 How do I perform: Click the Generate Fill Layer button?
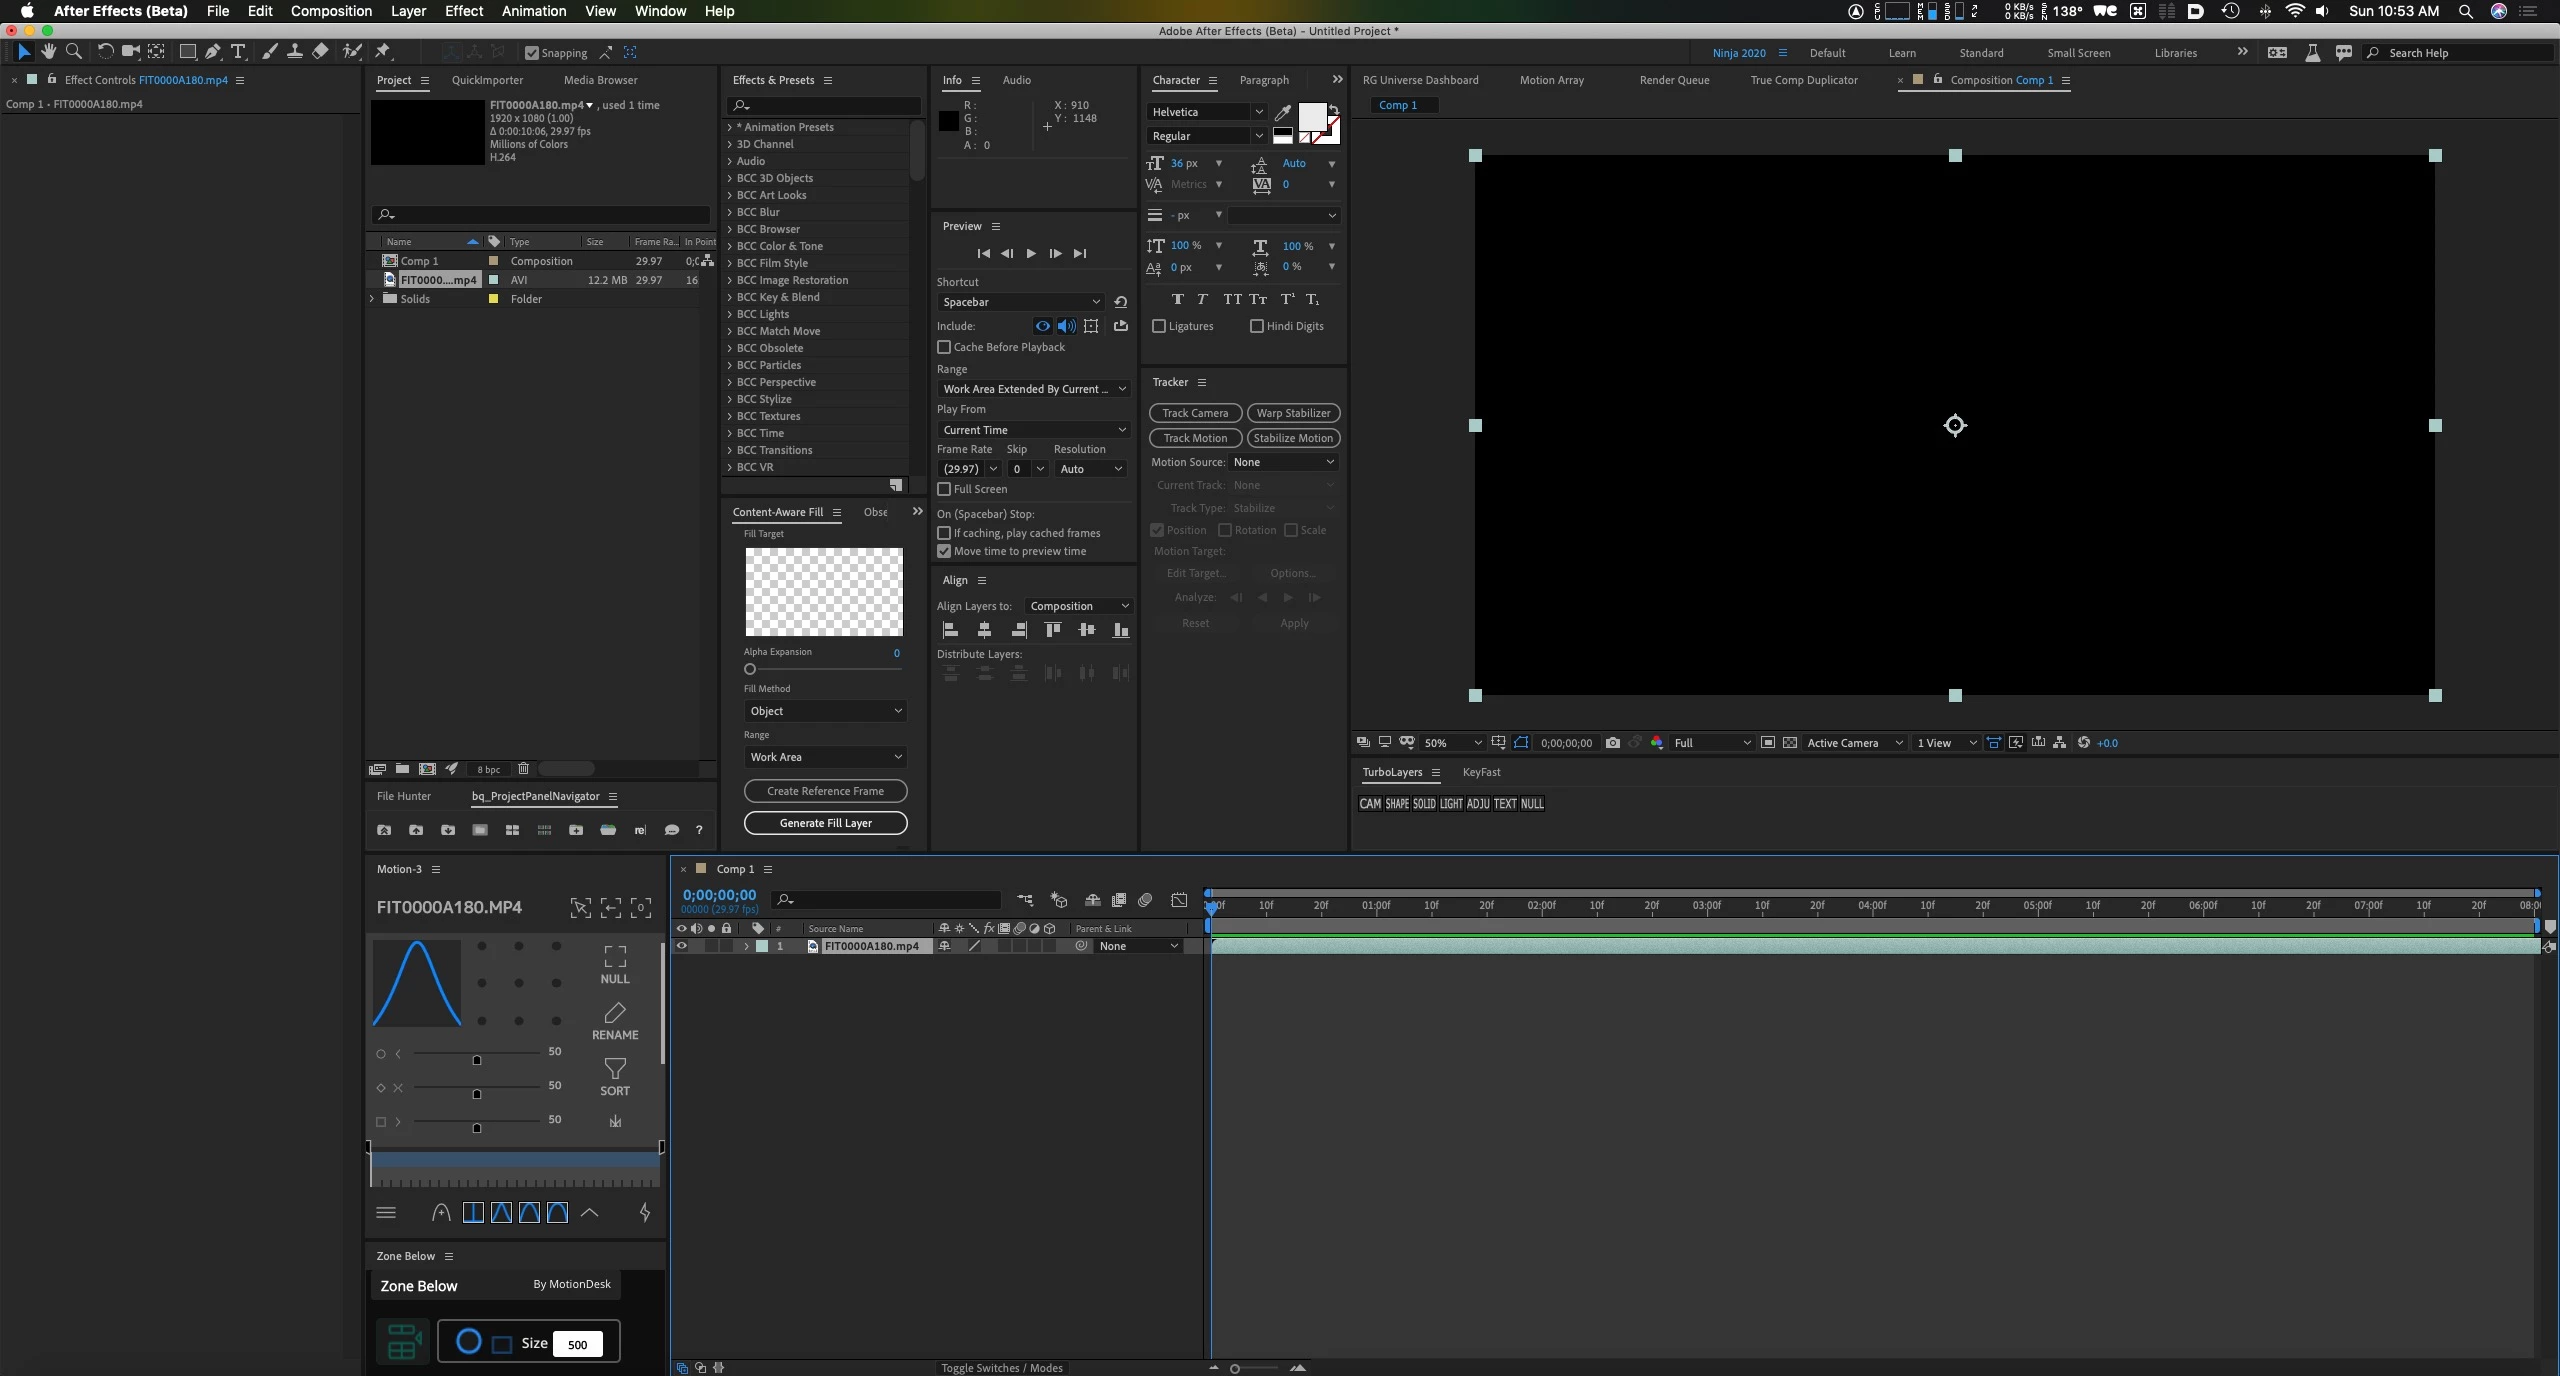[x=825, y=823]
